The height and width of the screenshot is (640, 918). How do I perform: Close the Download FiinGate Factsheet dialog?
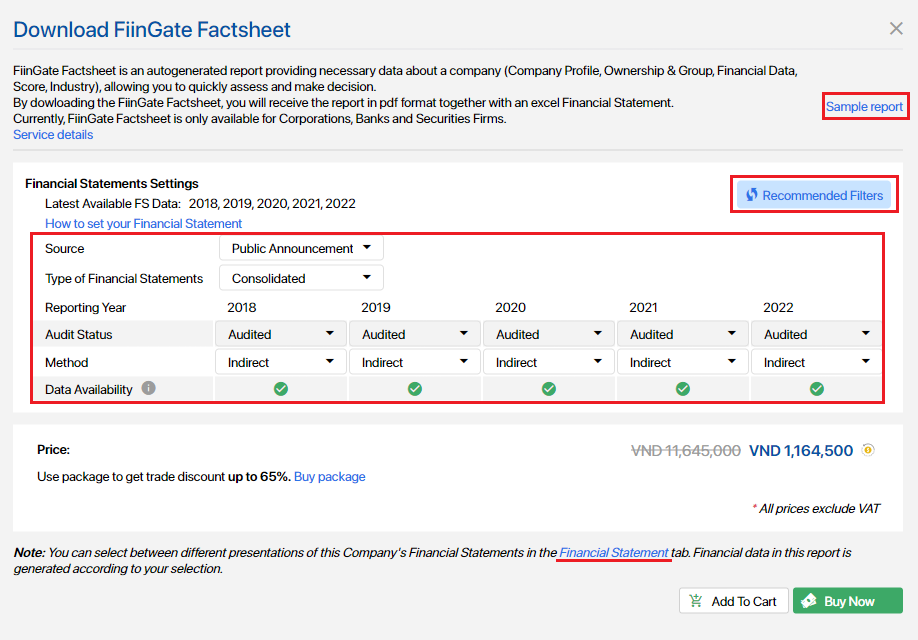[x=896, y=29]
